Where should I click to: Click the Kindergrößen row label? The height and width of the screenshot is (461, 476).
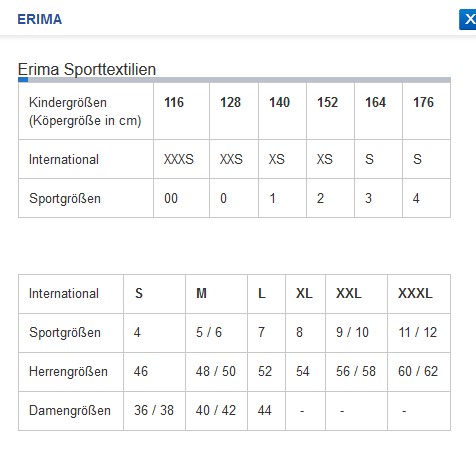point(86,111)
